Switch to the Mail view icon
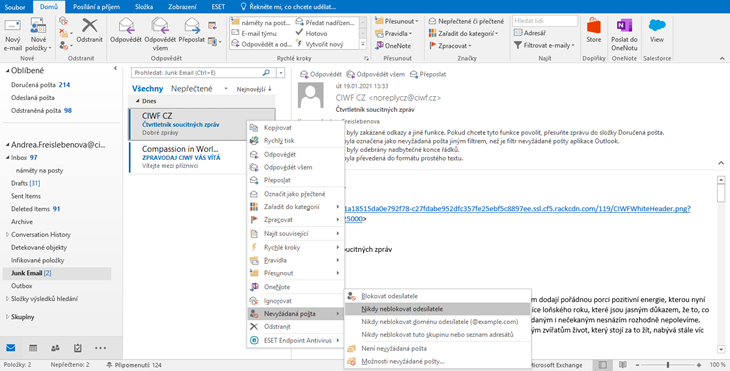Screen dimensions: 730x371 10,348
